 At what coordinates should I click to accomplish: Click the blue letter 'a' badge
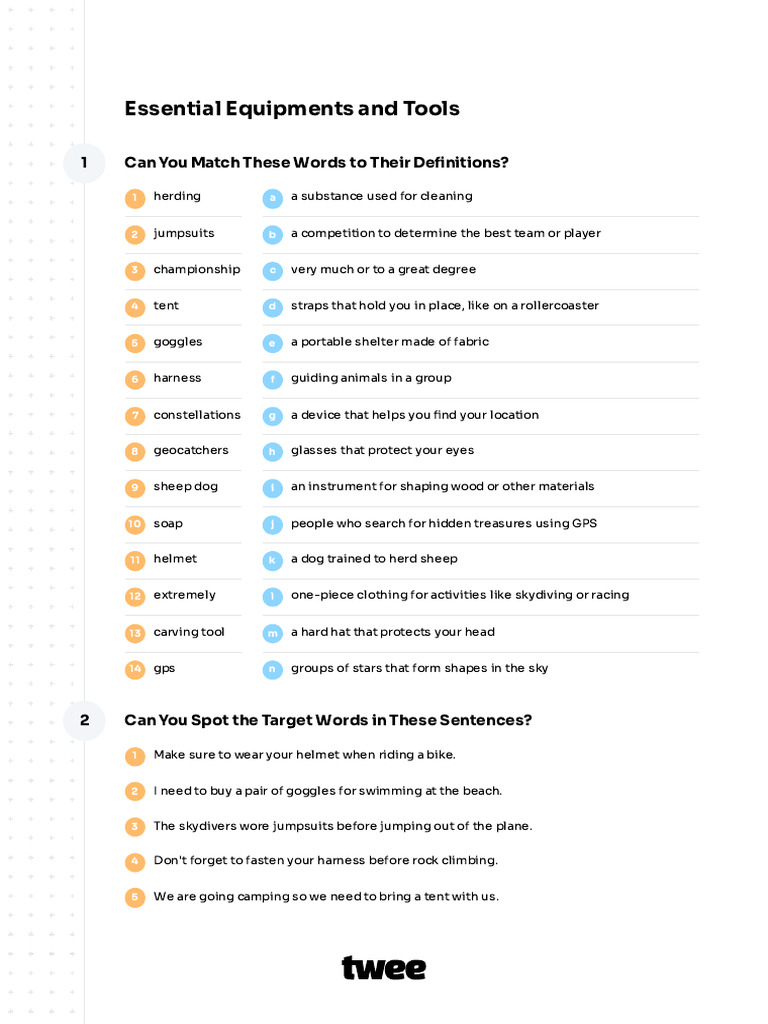[x=272, y=198]
